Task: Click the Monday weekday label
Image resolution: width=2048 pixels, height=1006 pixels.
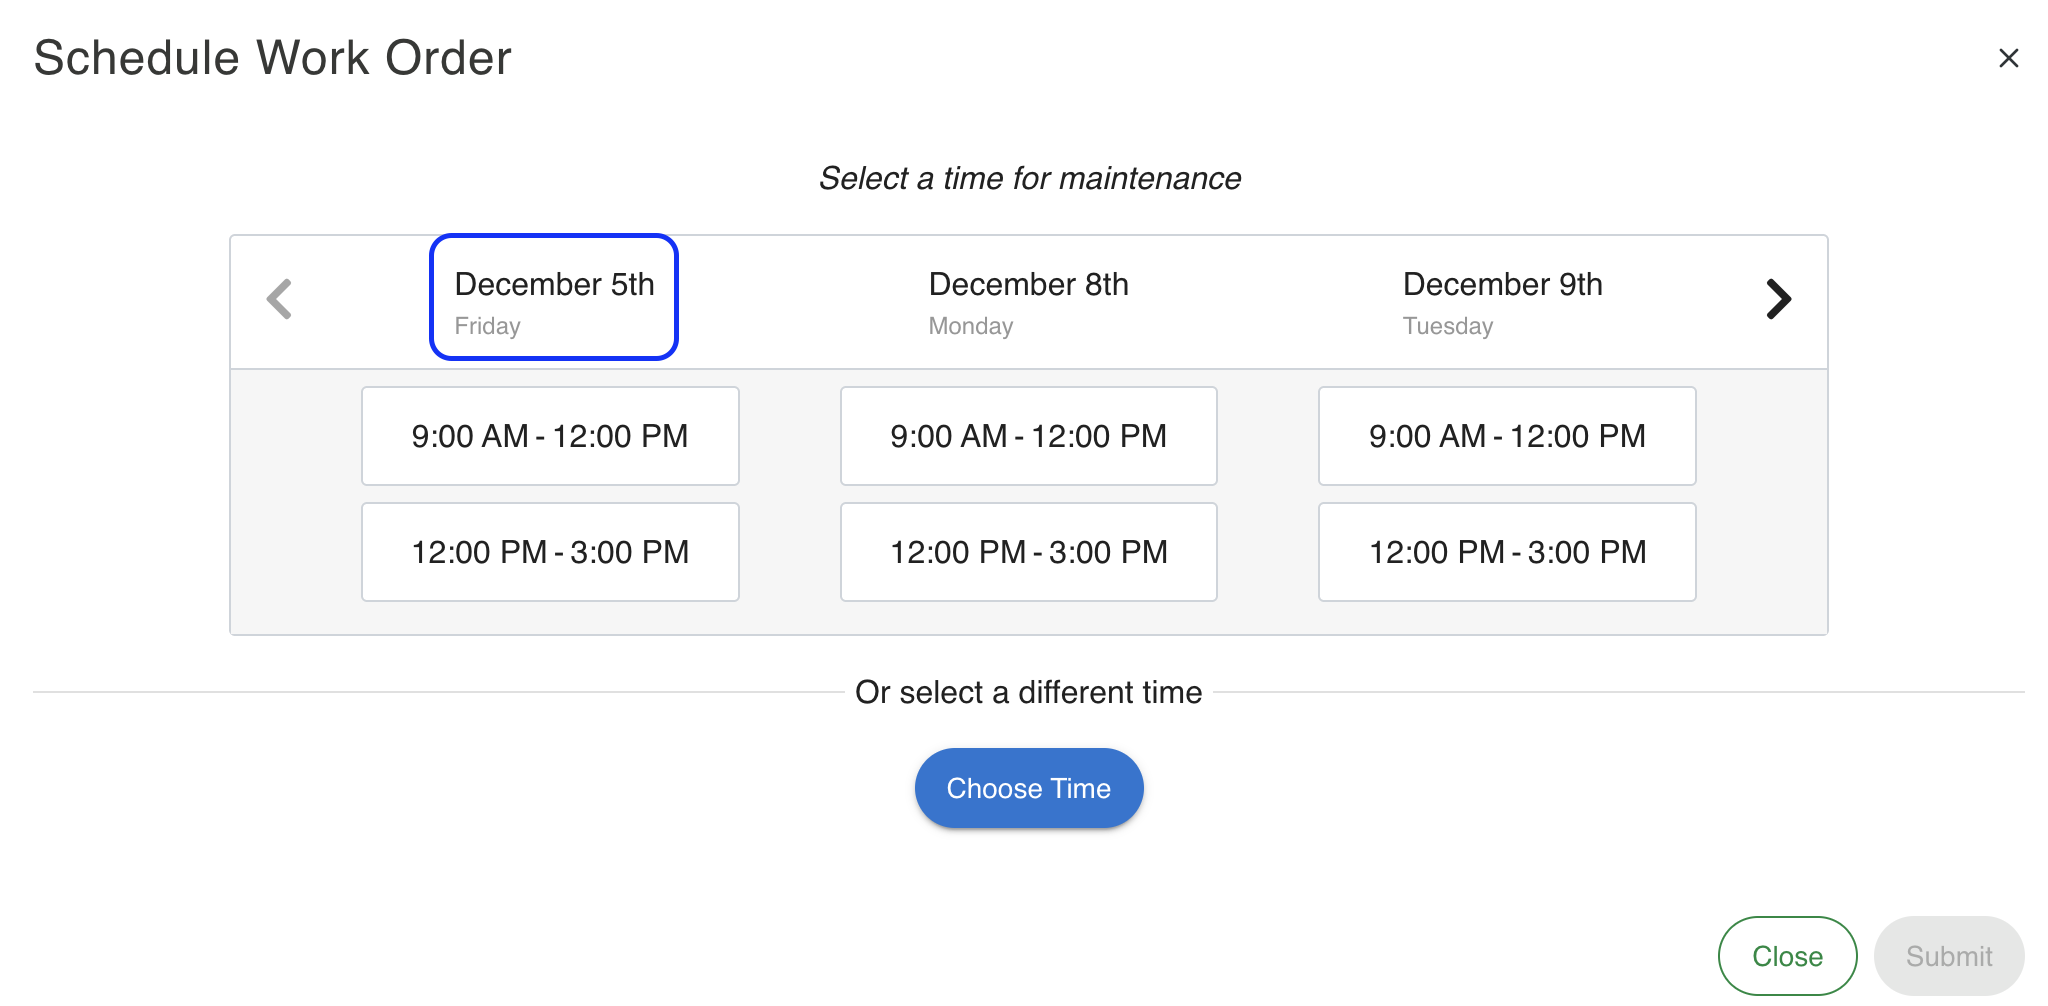Action: coord(970,326)
